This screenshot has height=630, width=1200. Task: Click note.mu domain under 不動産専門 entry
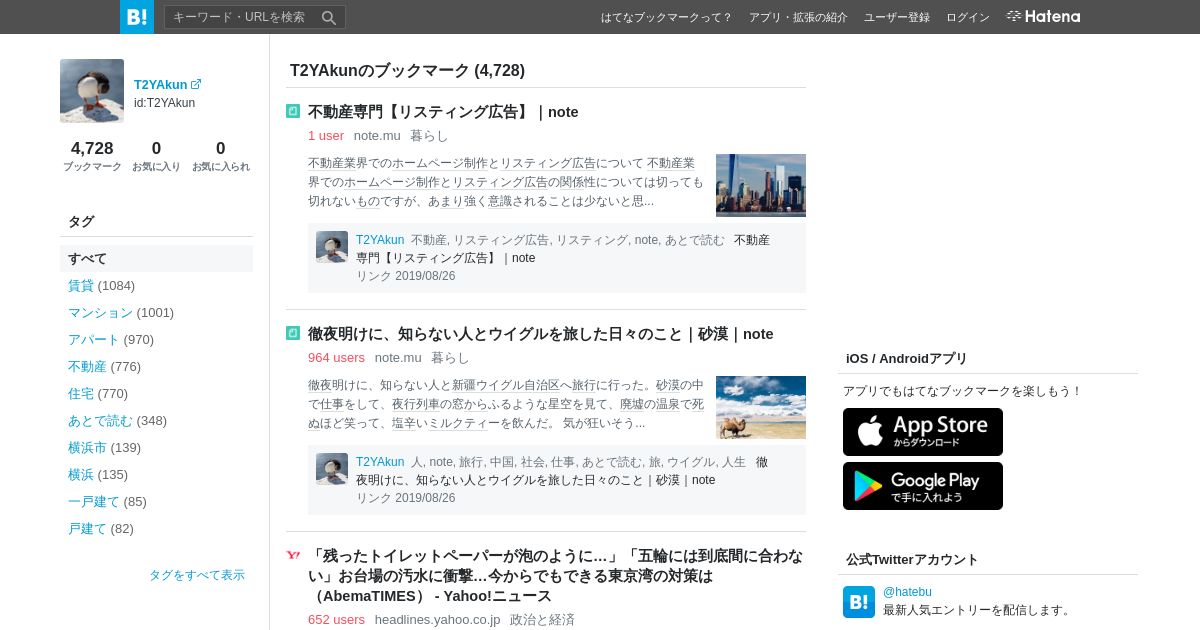click(377, 135)
